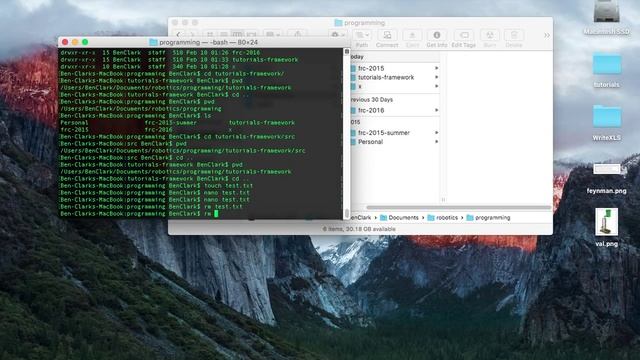
Task: Open the Finder Action gear menu
Action: click(x=338, y=35)
